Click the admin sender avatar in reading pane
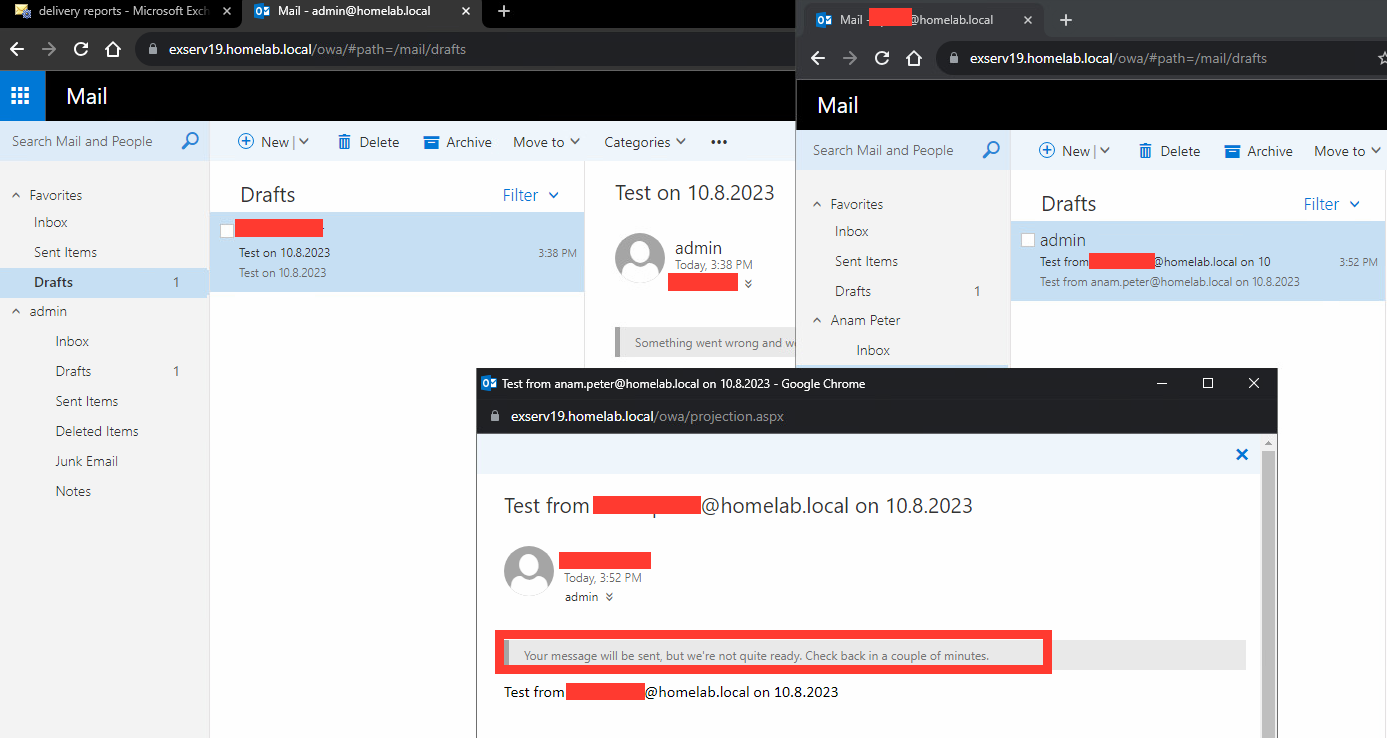 click(640, 258)
